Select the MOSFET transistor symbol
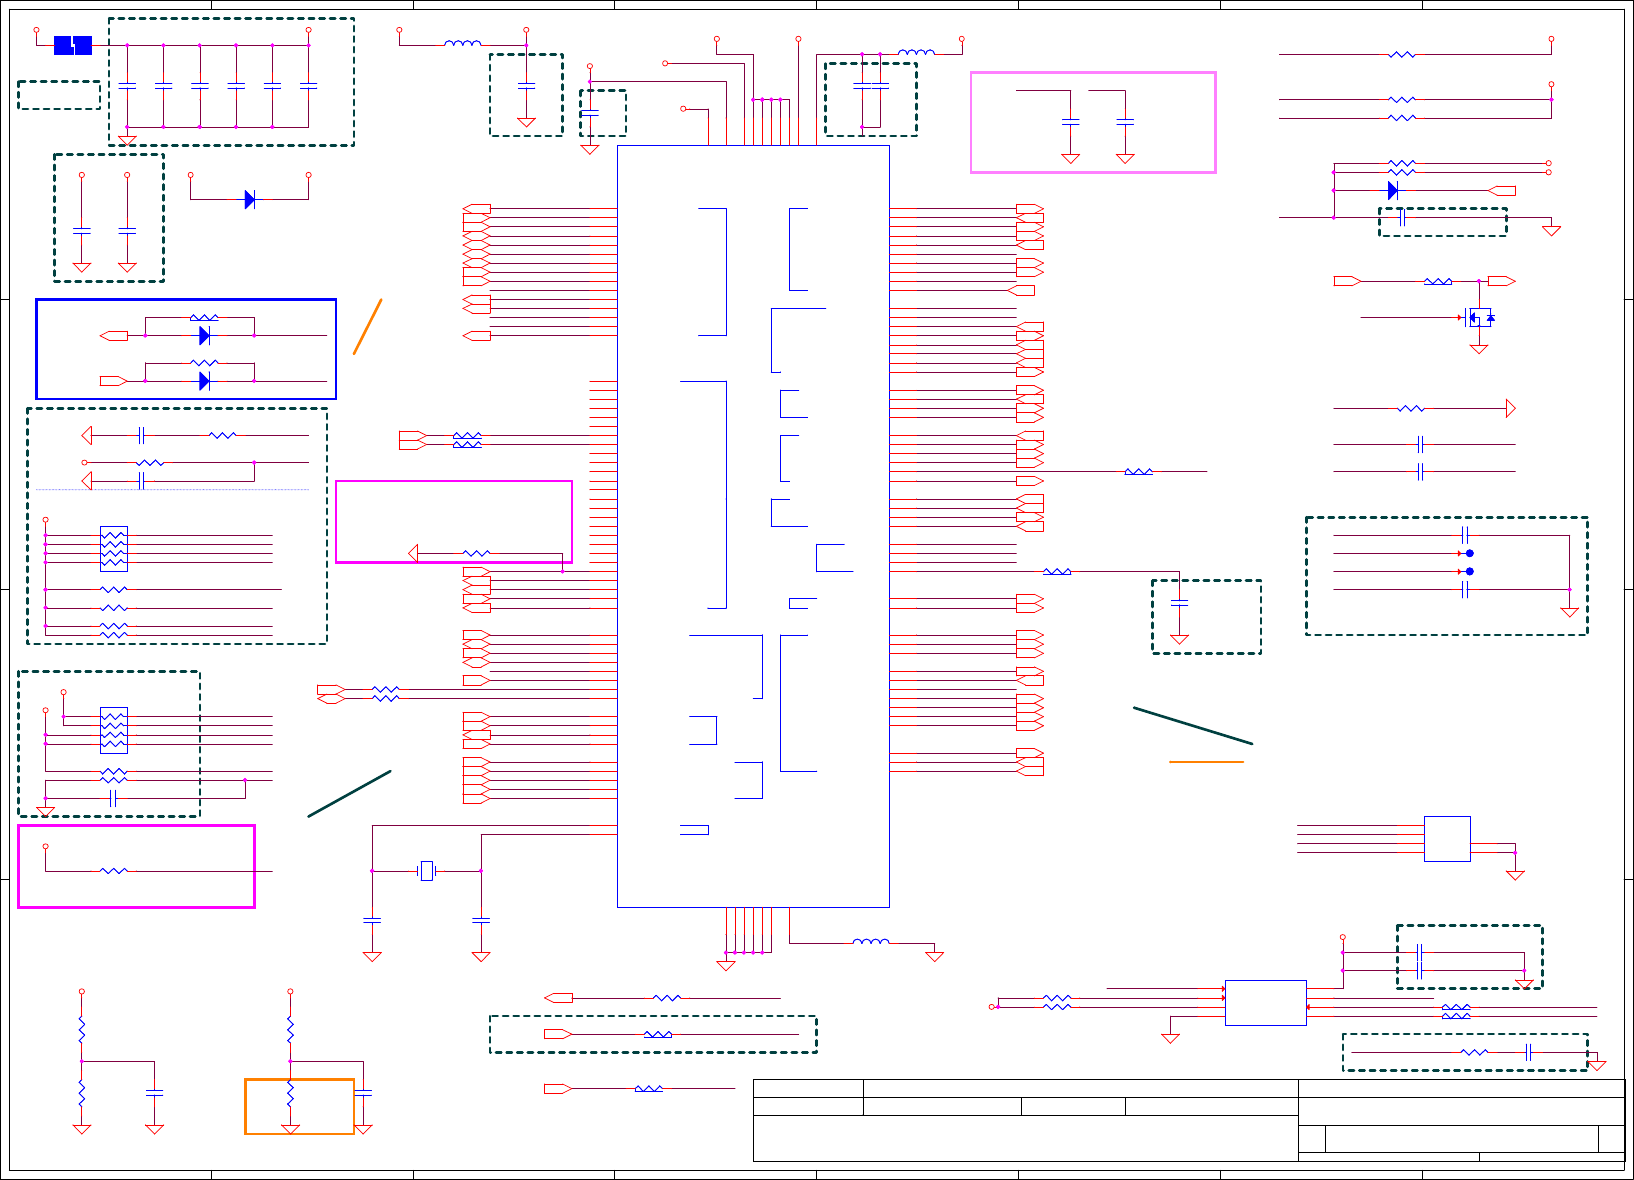Viewport: 1634px width, 1180px height. pyautogui.click(x=1479, y=318)
